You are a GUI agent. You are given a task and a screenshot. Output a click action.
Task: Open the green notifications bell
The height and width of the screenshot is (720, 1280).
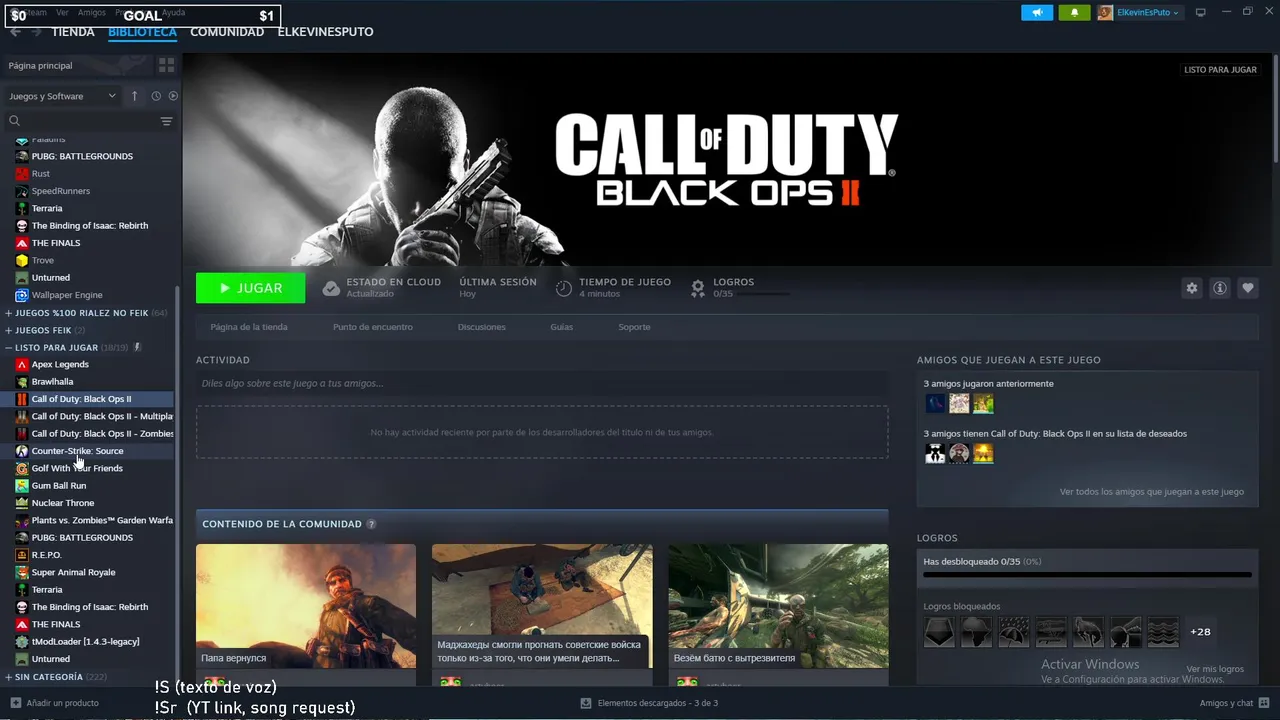[x=1074, y=13]
